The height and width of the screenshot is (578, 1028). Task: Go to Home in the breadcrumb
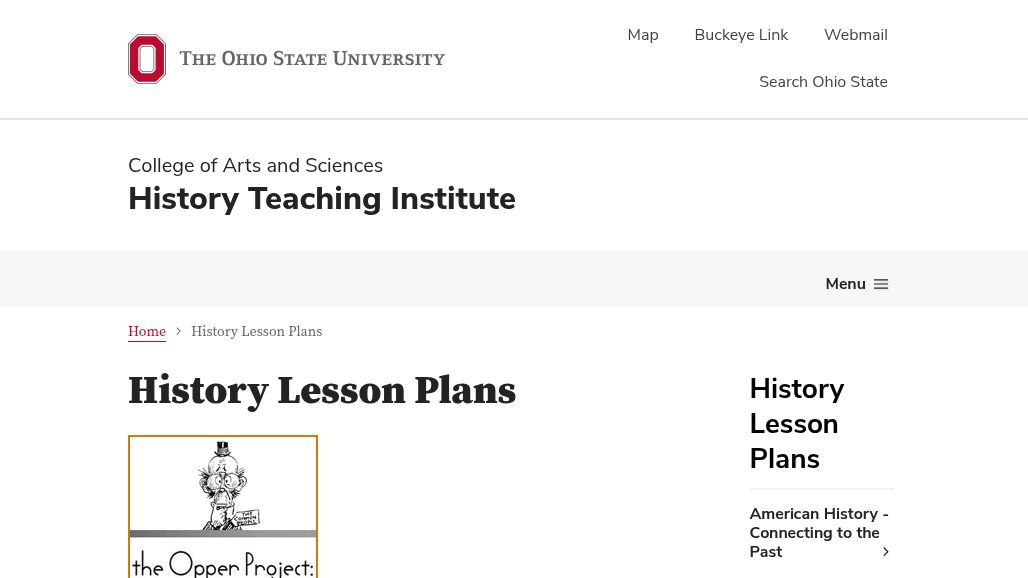(147, 332)
